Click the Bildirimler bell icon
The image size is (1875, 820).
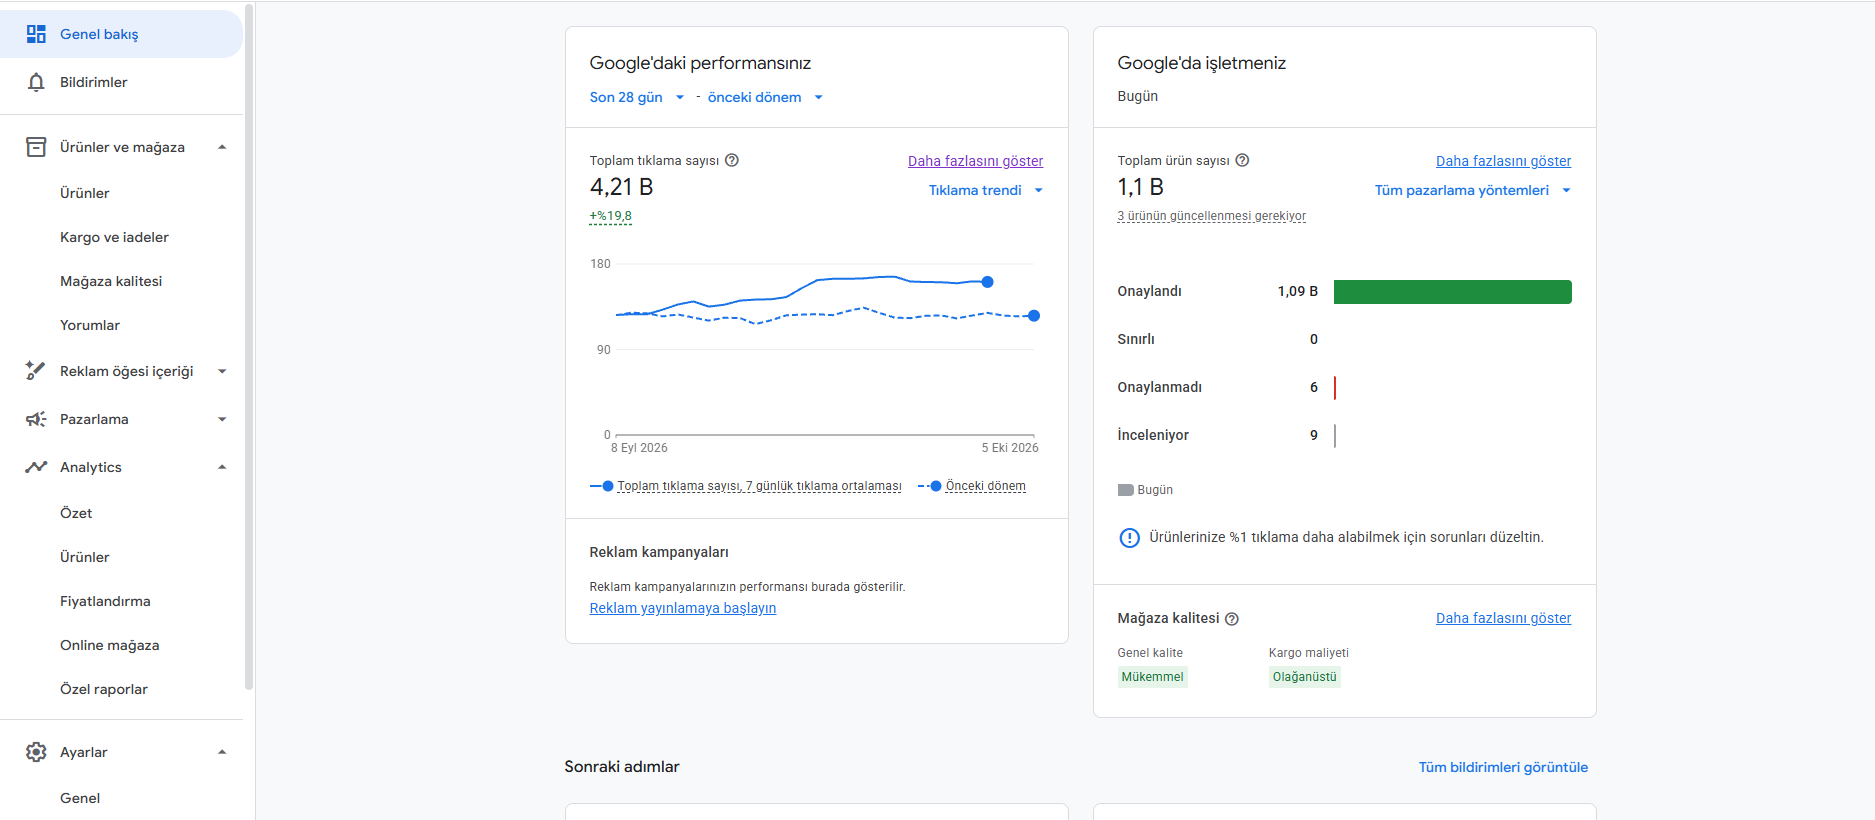[36, 82]
